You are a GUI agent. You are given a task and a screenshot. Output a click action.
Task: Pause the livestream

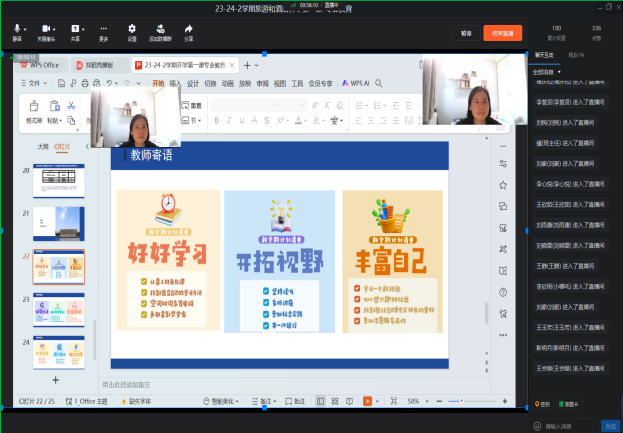coord(466,32)
